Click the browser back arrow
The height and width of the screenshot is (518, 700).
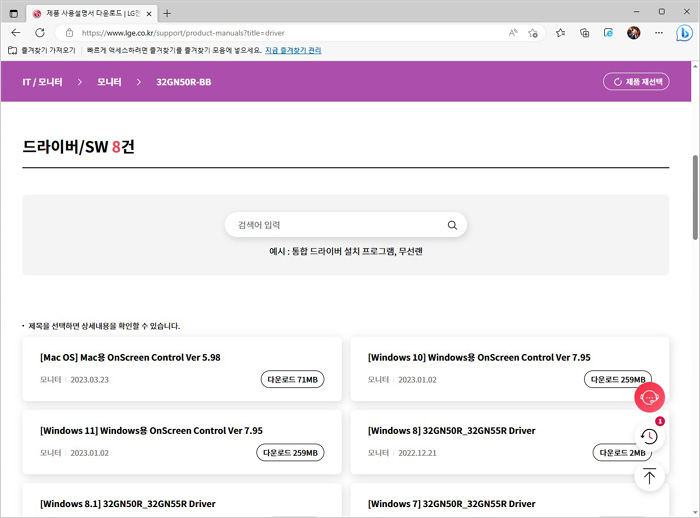16,33
